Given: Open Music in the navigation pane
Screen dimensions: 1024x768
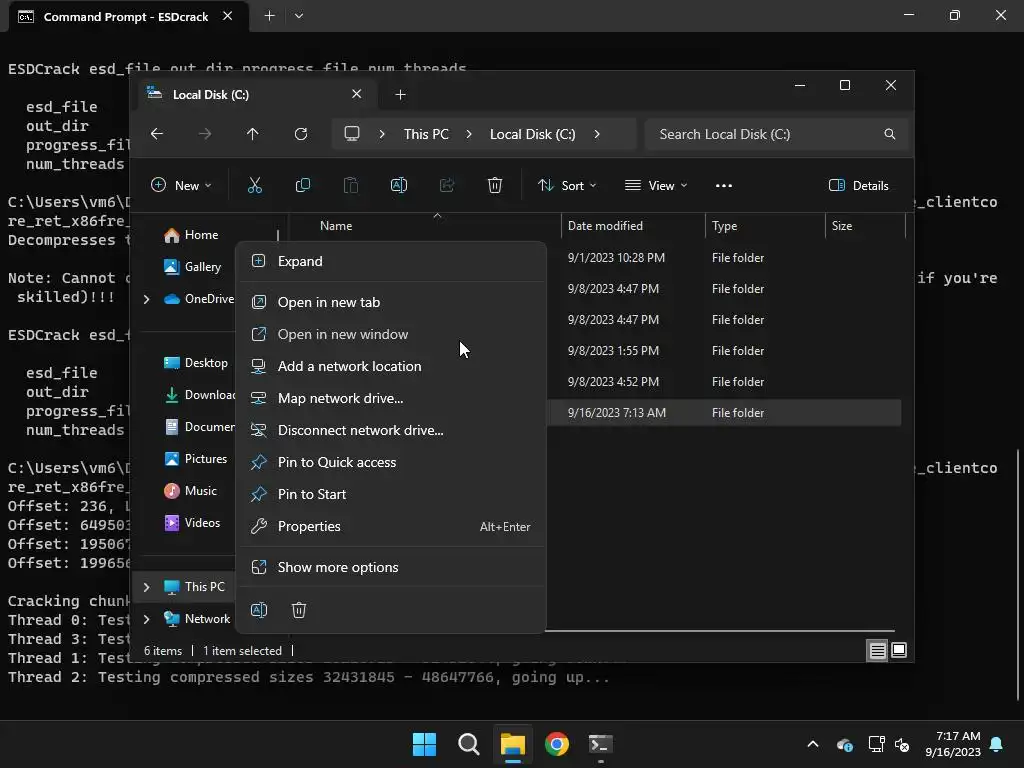Looking at the screenshot, I should click(190, 491).
